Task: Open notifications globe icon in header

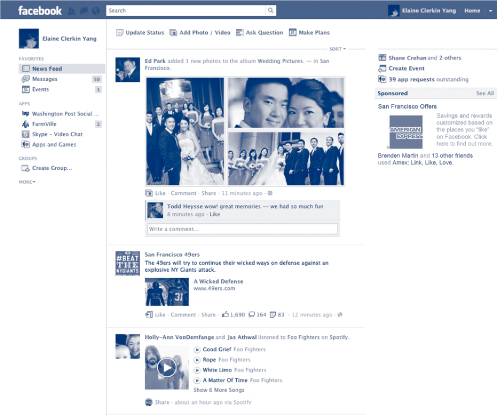Action: tap(96, 11)
